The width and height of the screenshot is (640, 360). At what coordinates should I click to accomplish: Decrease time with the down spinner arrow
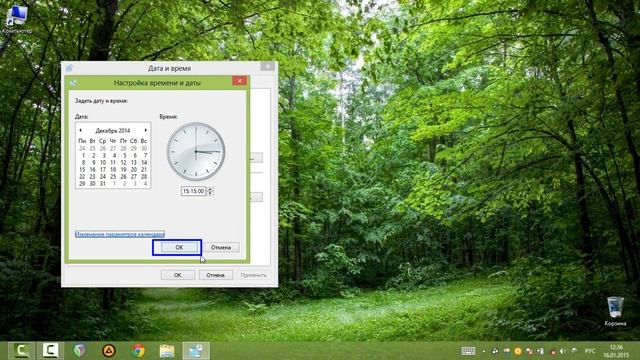pyautogui.click(x=210, y=193)
